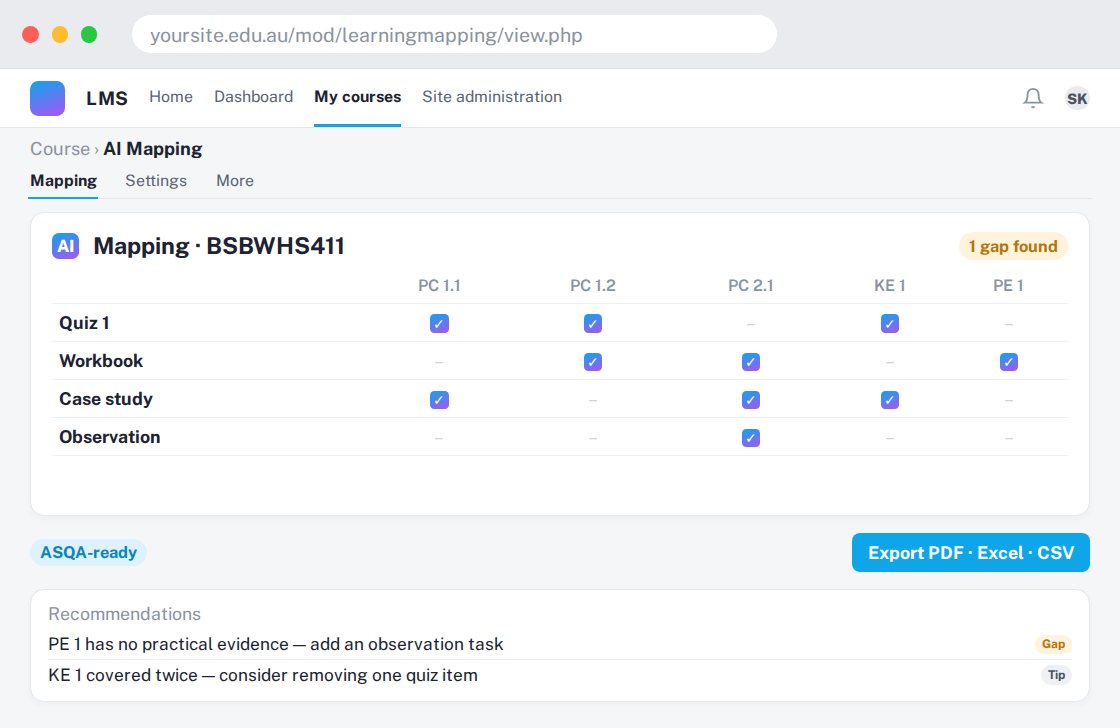Switch to the Mapping tab
This screenshot has height=728, width=1120.
64,181
